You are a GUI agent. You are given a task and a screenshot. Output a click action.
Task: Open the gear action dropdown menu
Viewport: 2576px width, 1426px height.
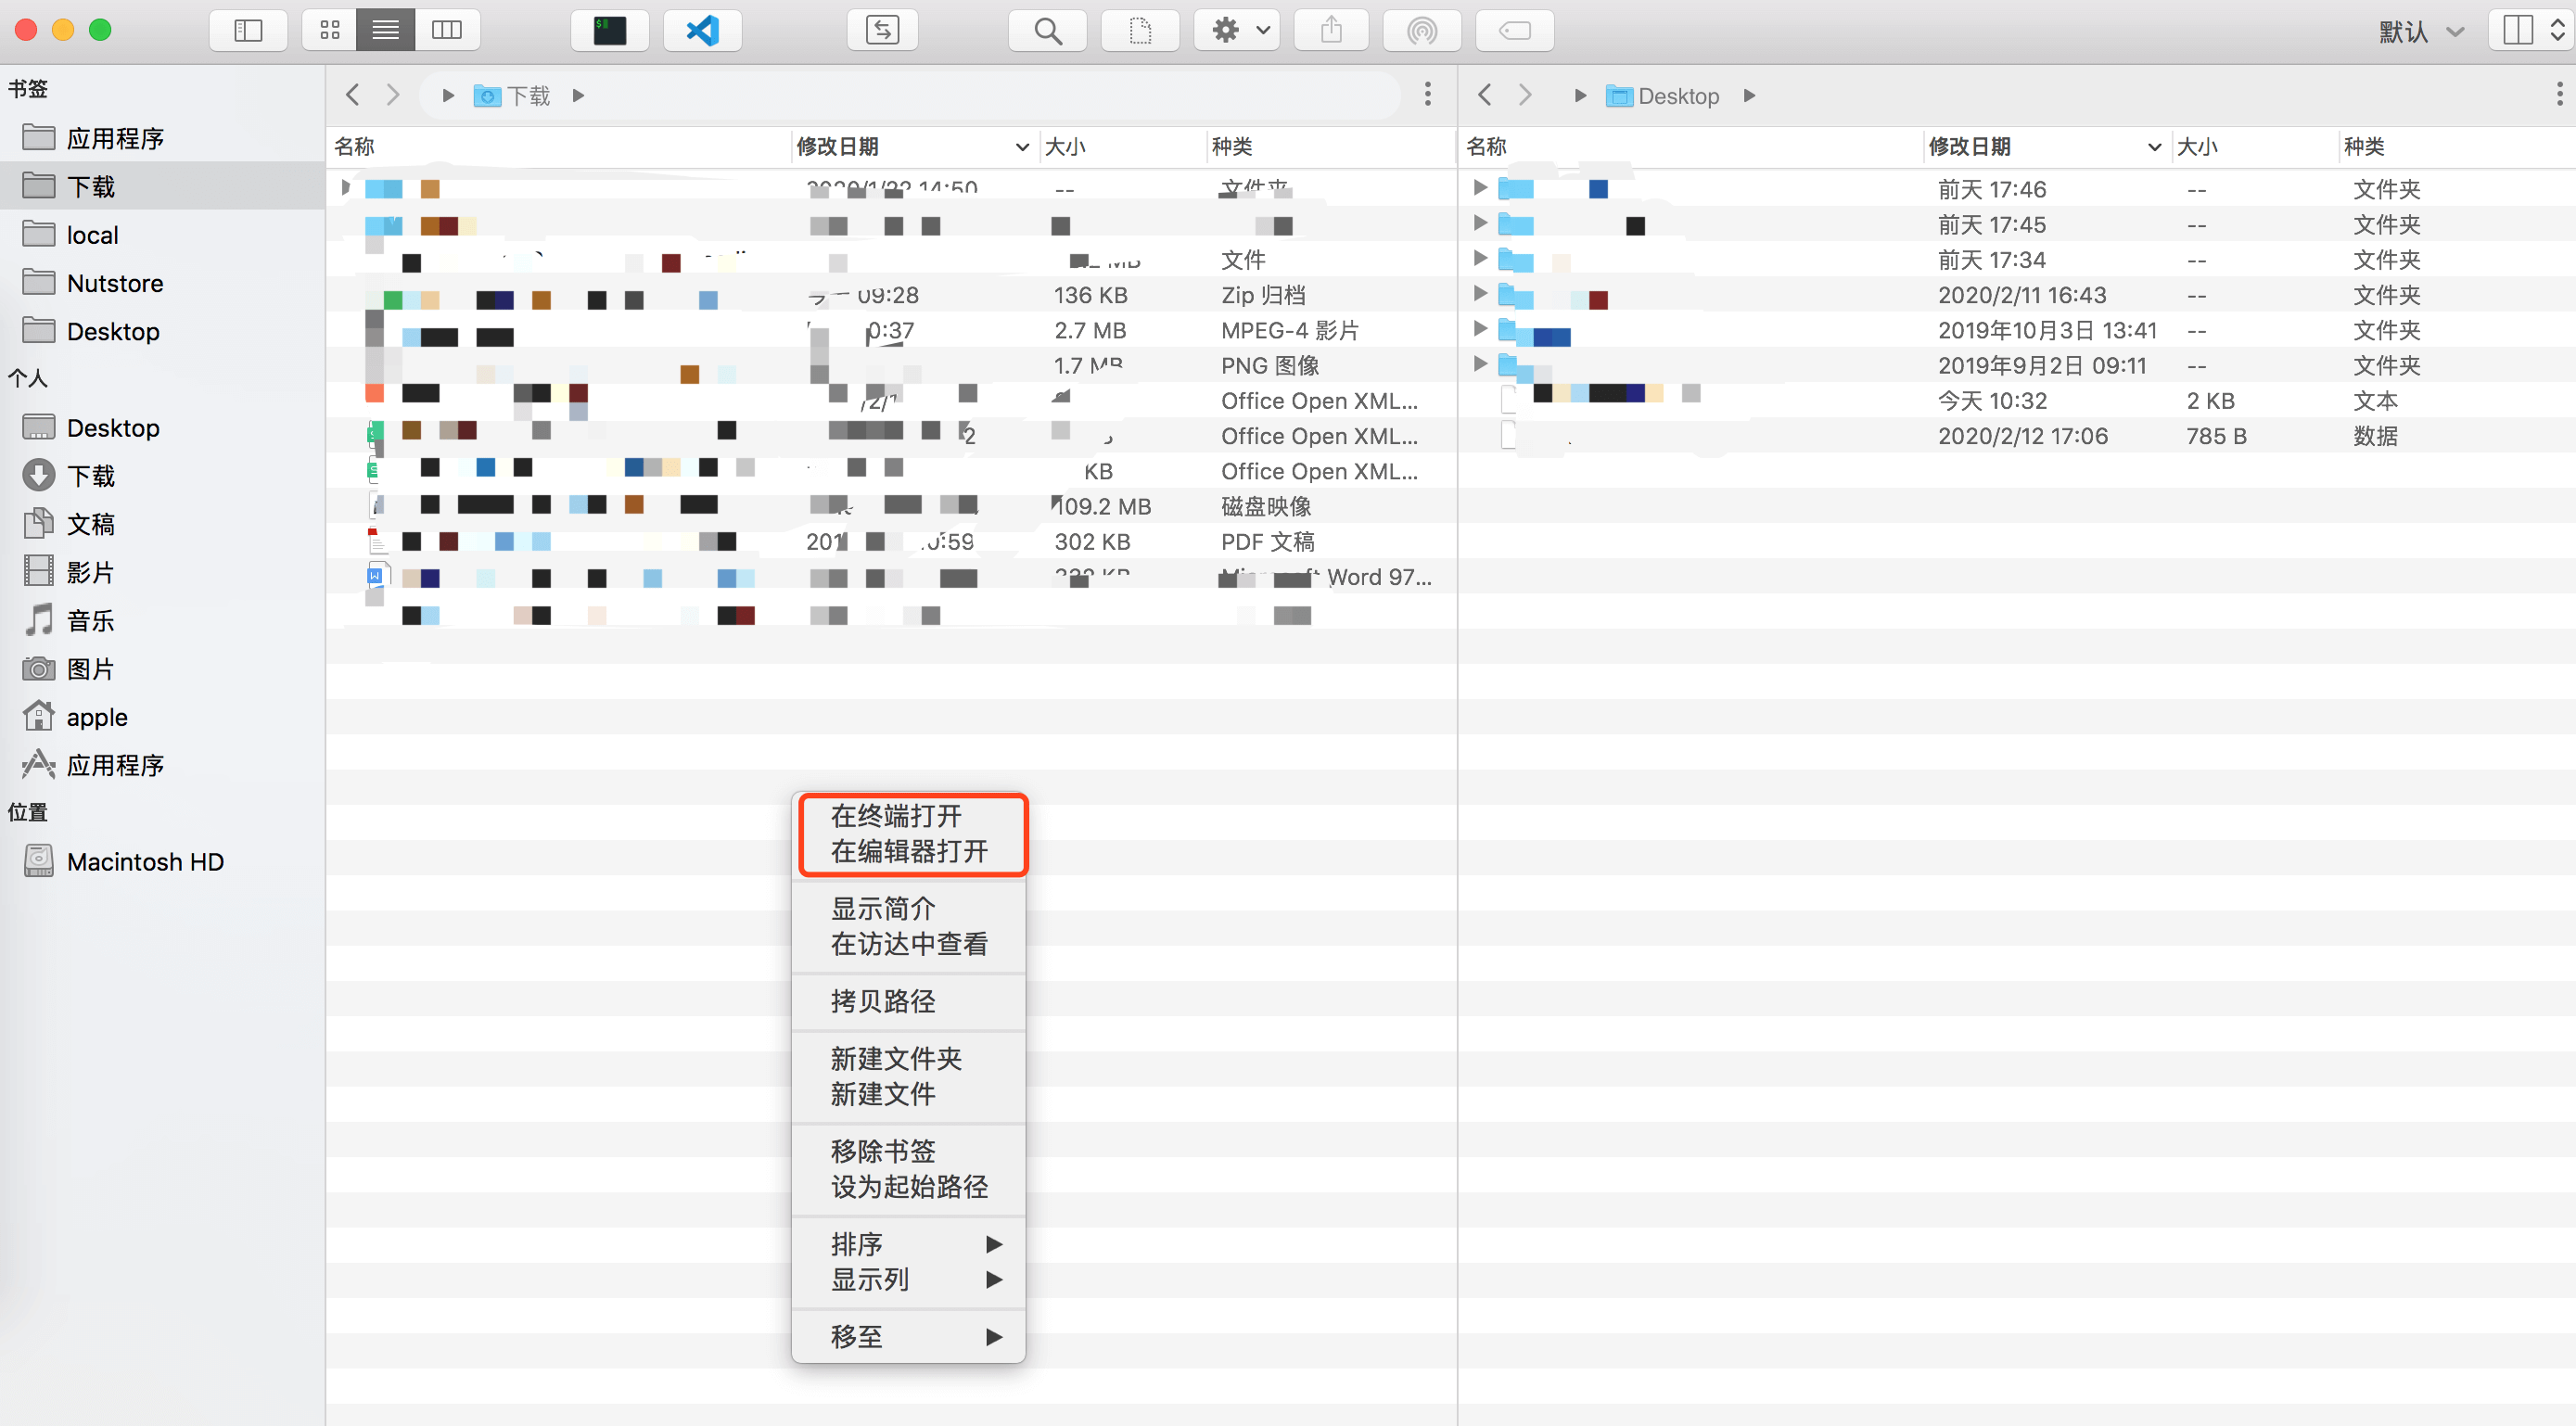pos(1238,30)
